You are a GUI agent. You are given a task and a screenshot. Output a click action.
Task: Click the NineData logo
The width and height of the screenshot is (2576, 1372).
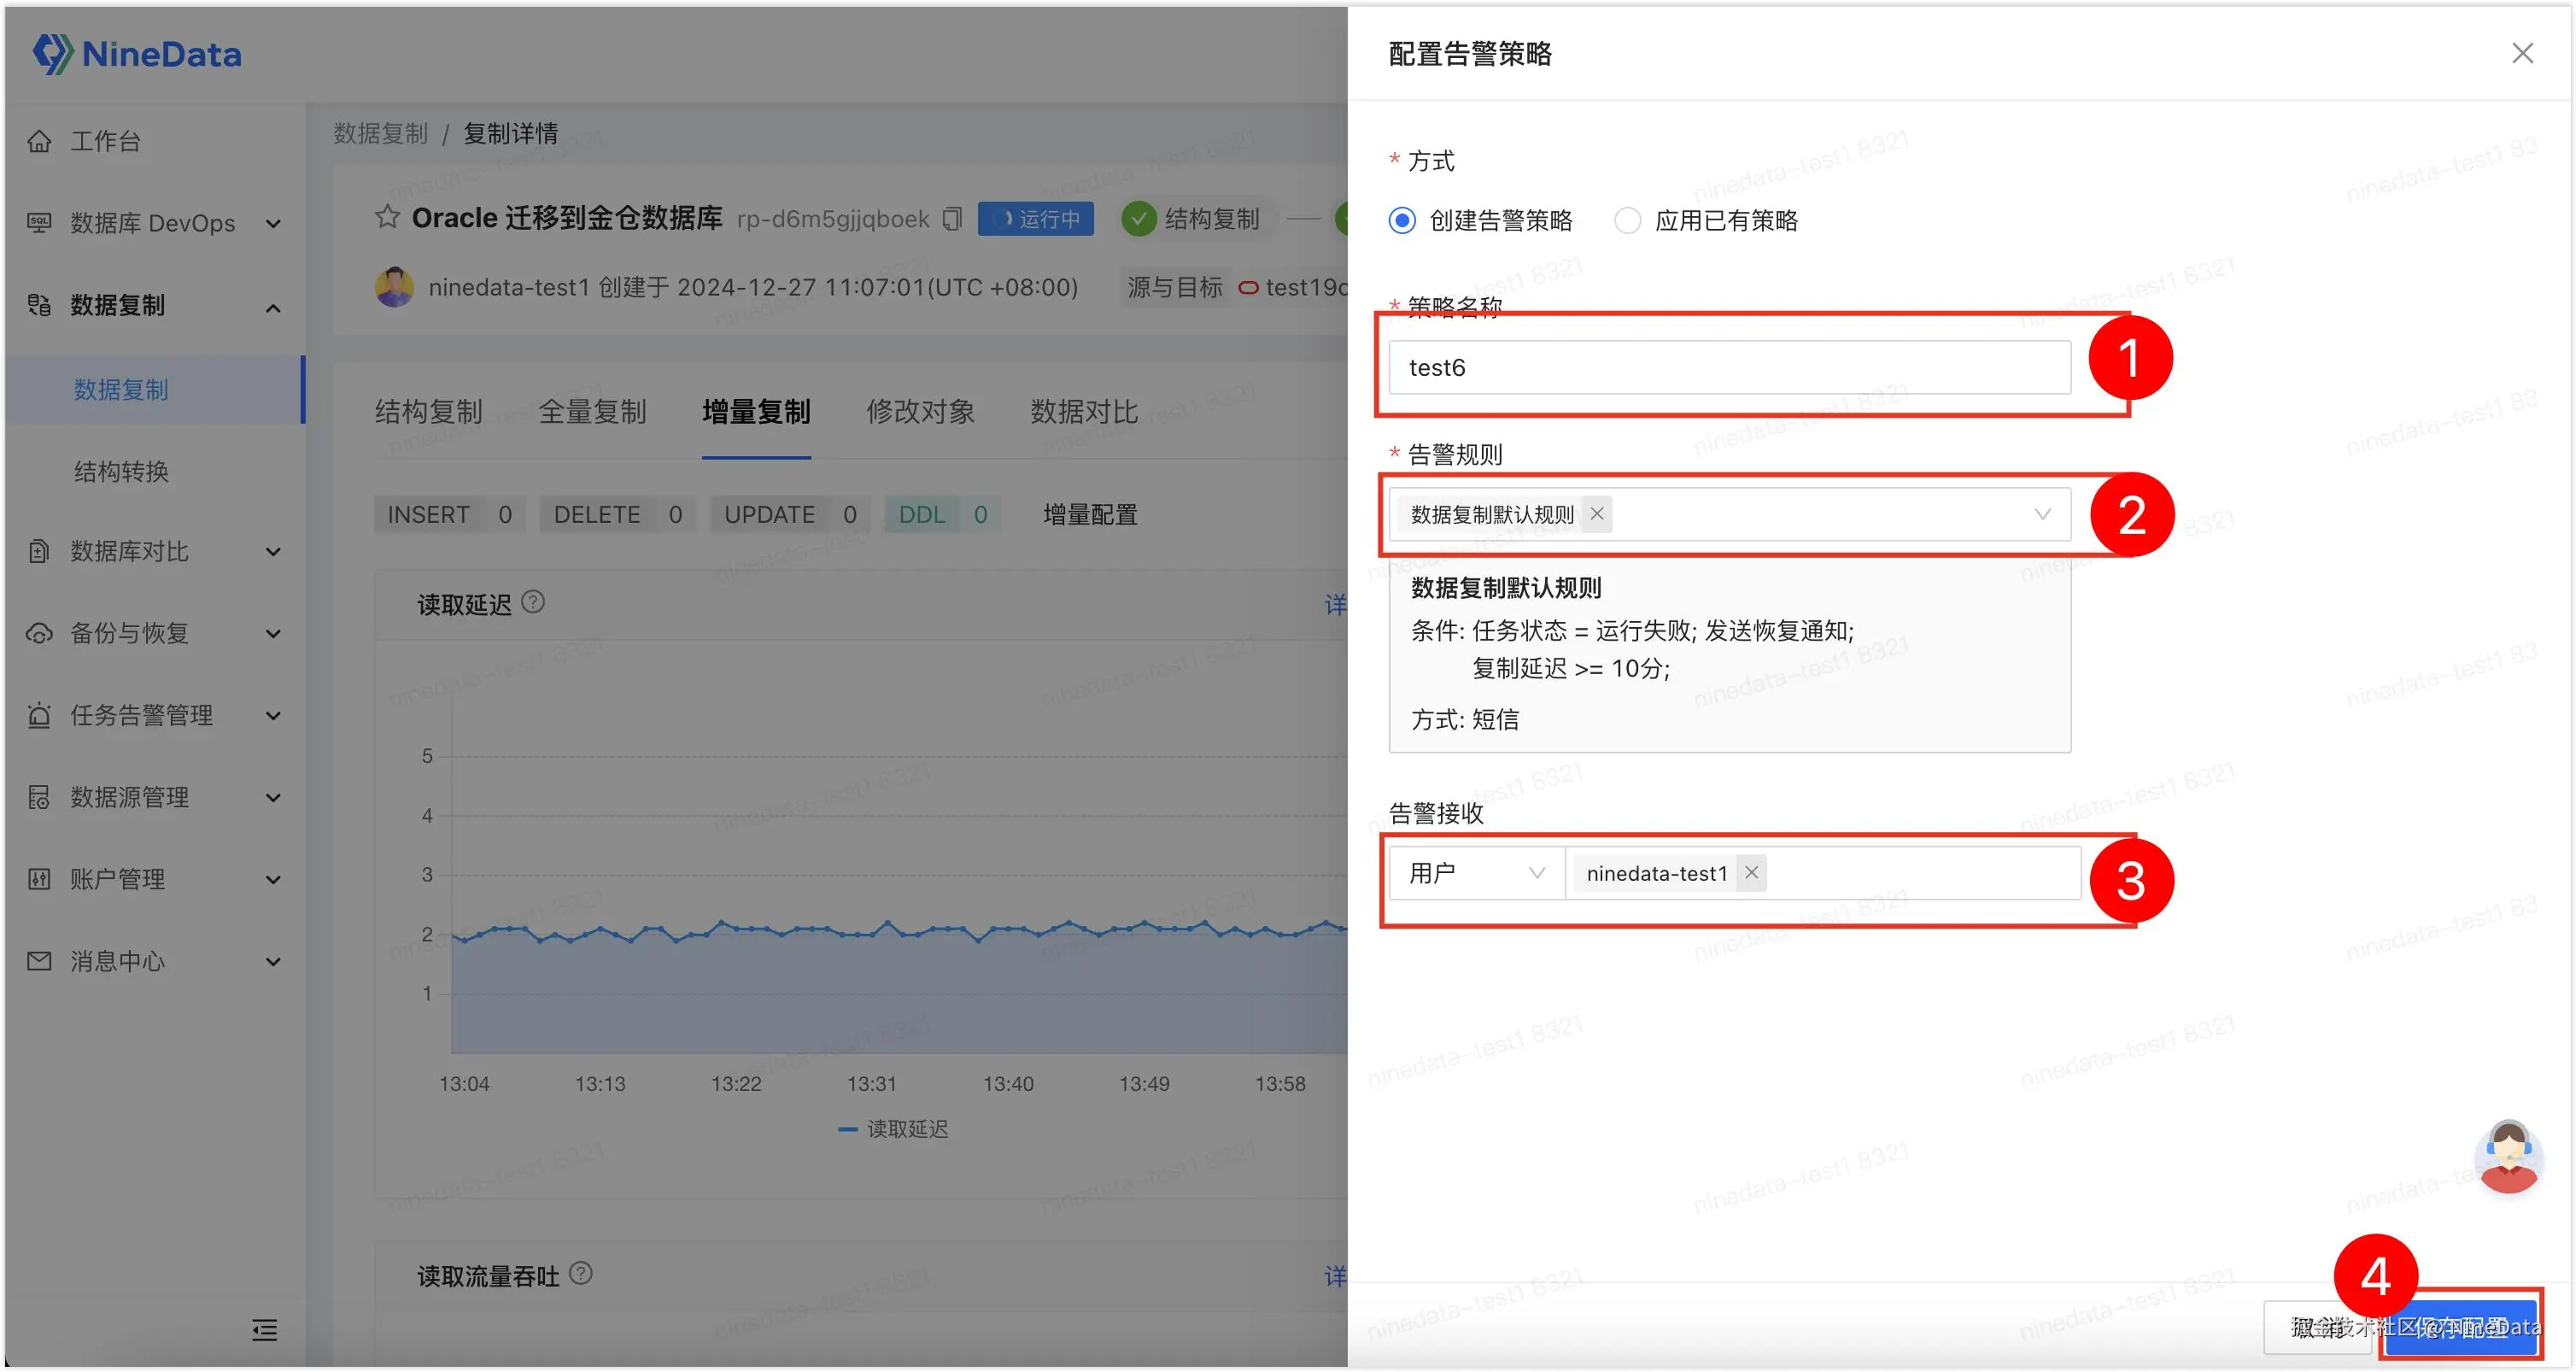(x=137, y=54)
